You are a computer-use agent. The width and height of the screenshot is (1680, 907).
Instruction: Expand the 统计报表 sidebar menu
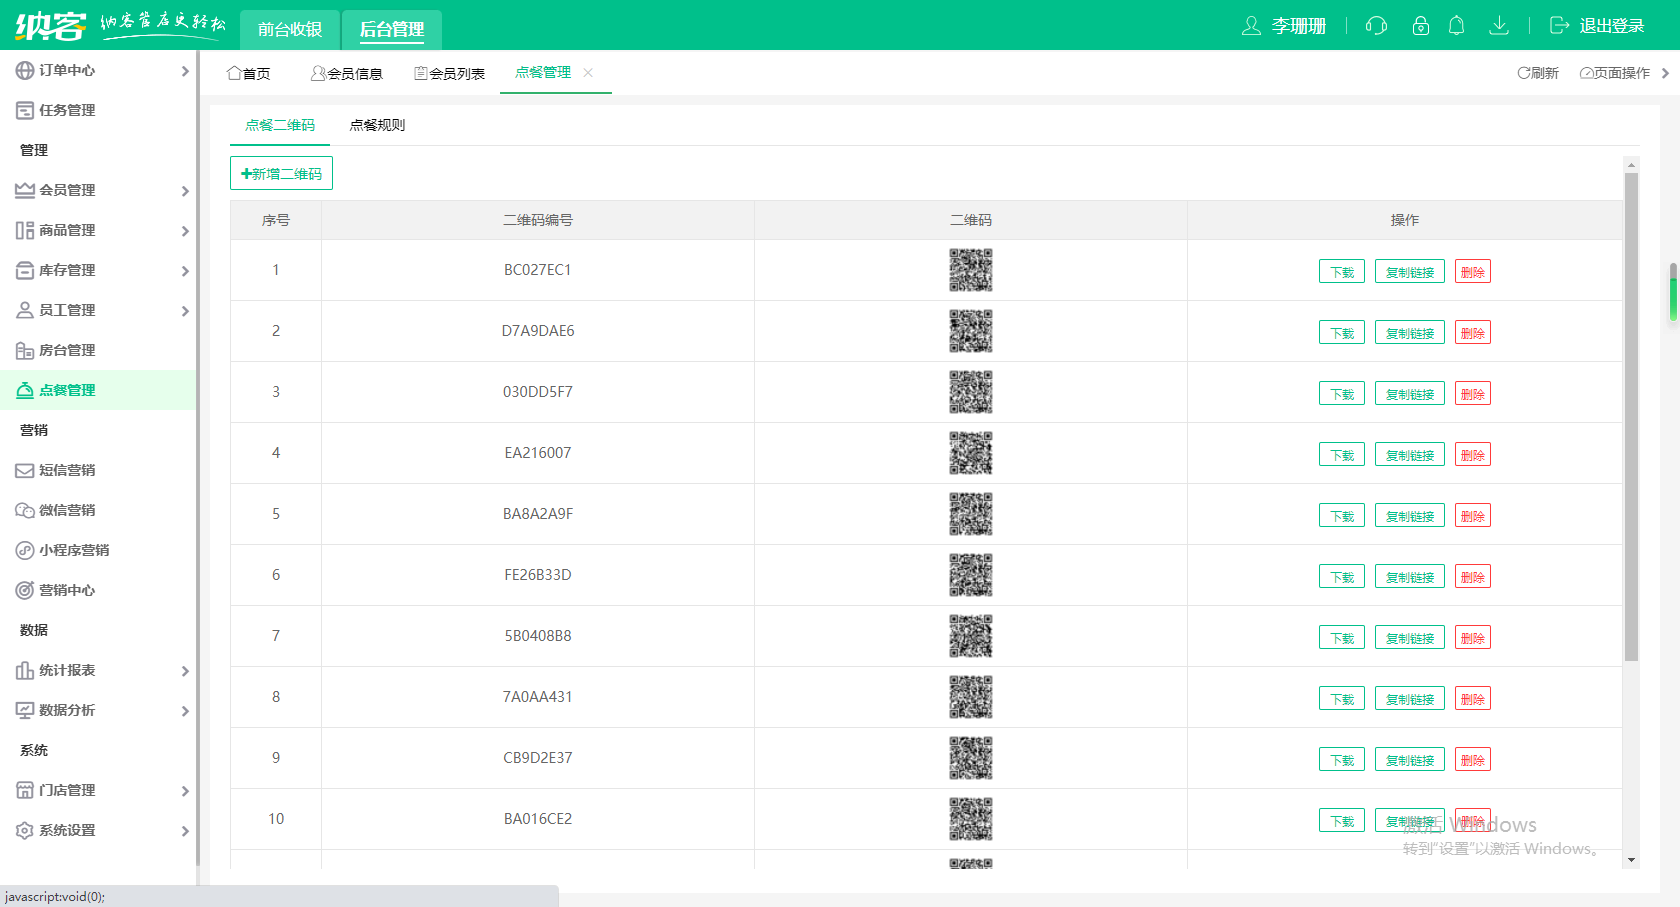[100, 670]
